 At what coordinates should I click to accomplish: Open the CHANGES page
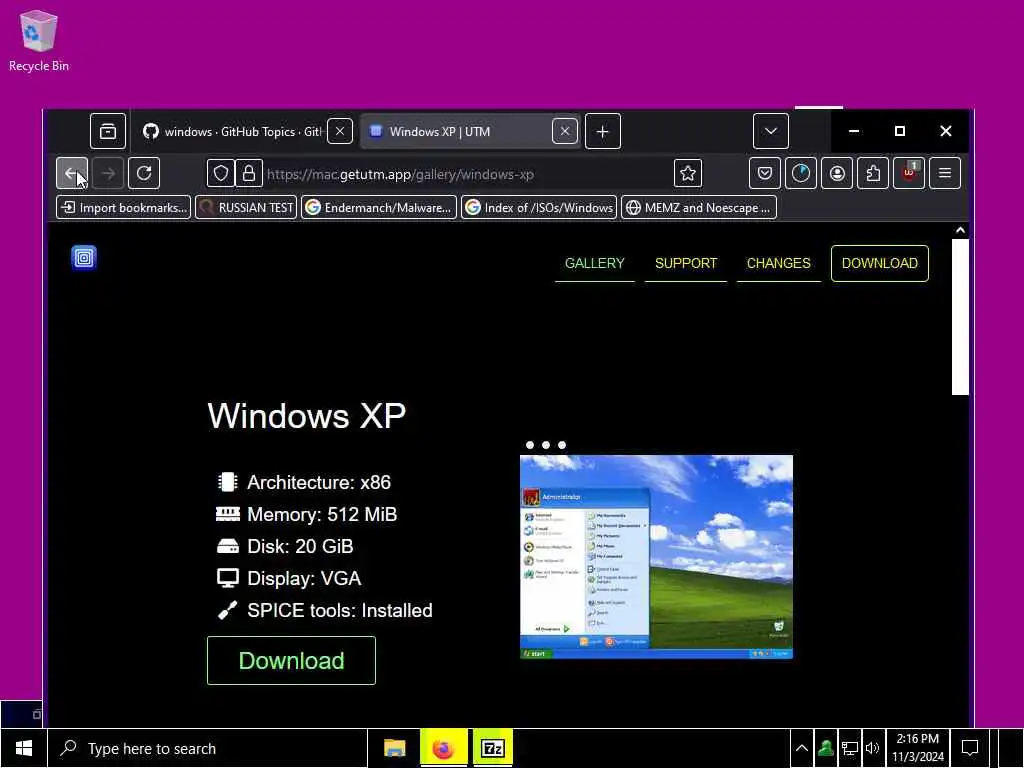[778, 263]
